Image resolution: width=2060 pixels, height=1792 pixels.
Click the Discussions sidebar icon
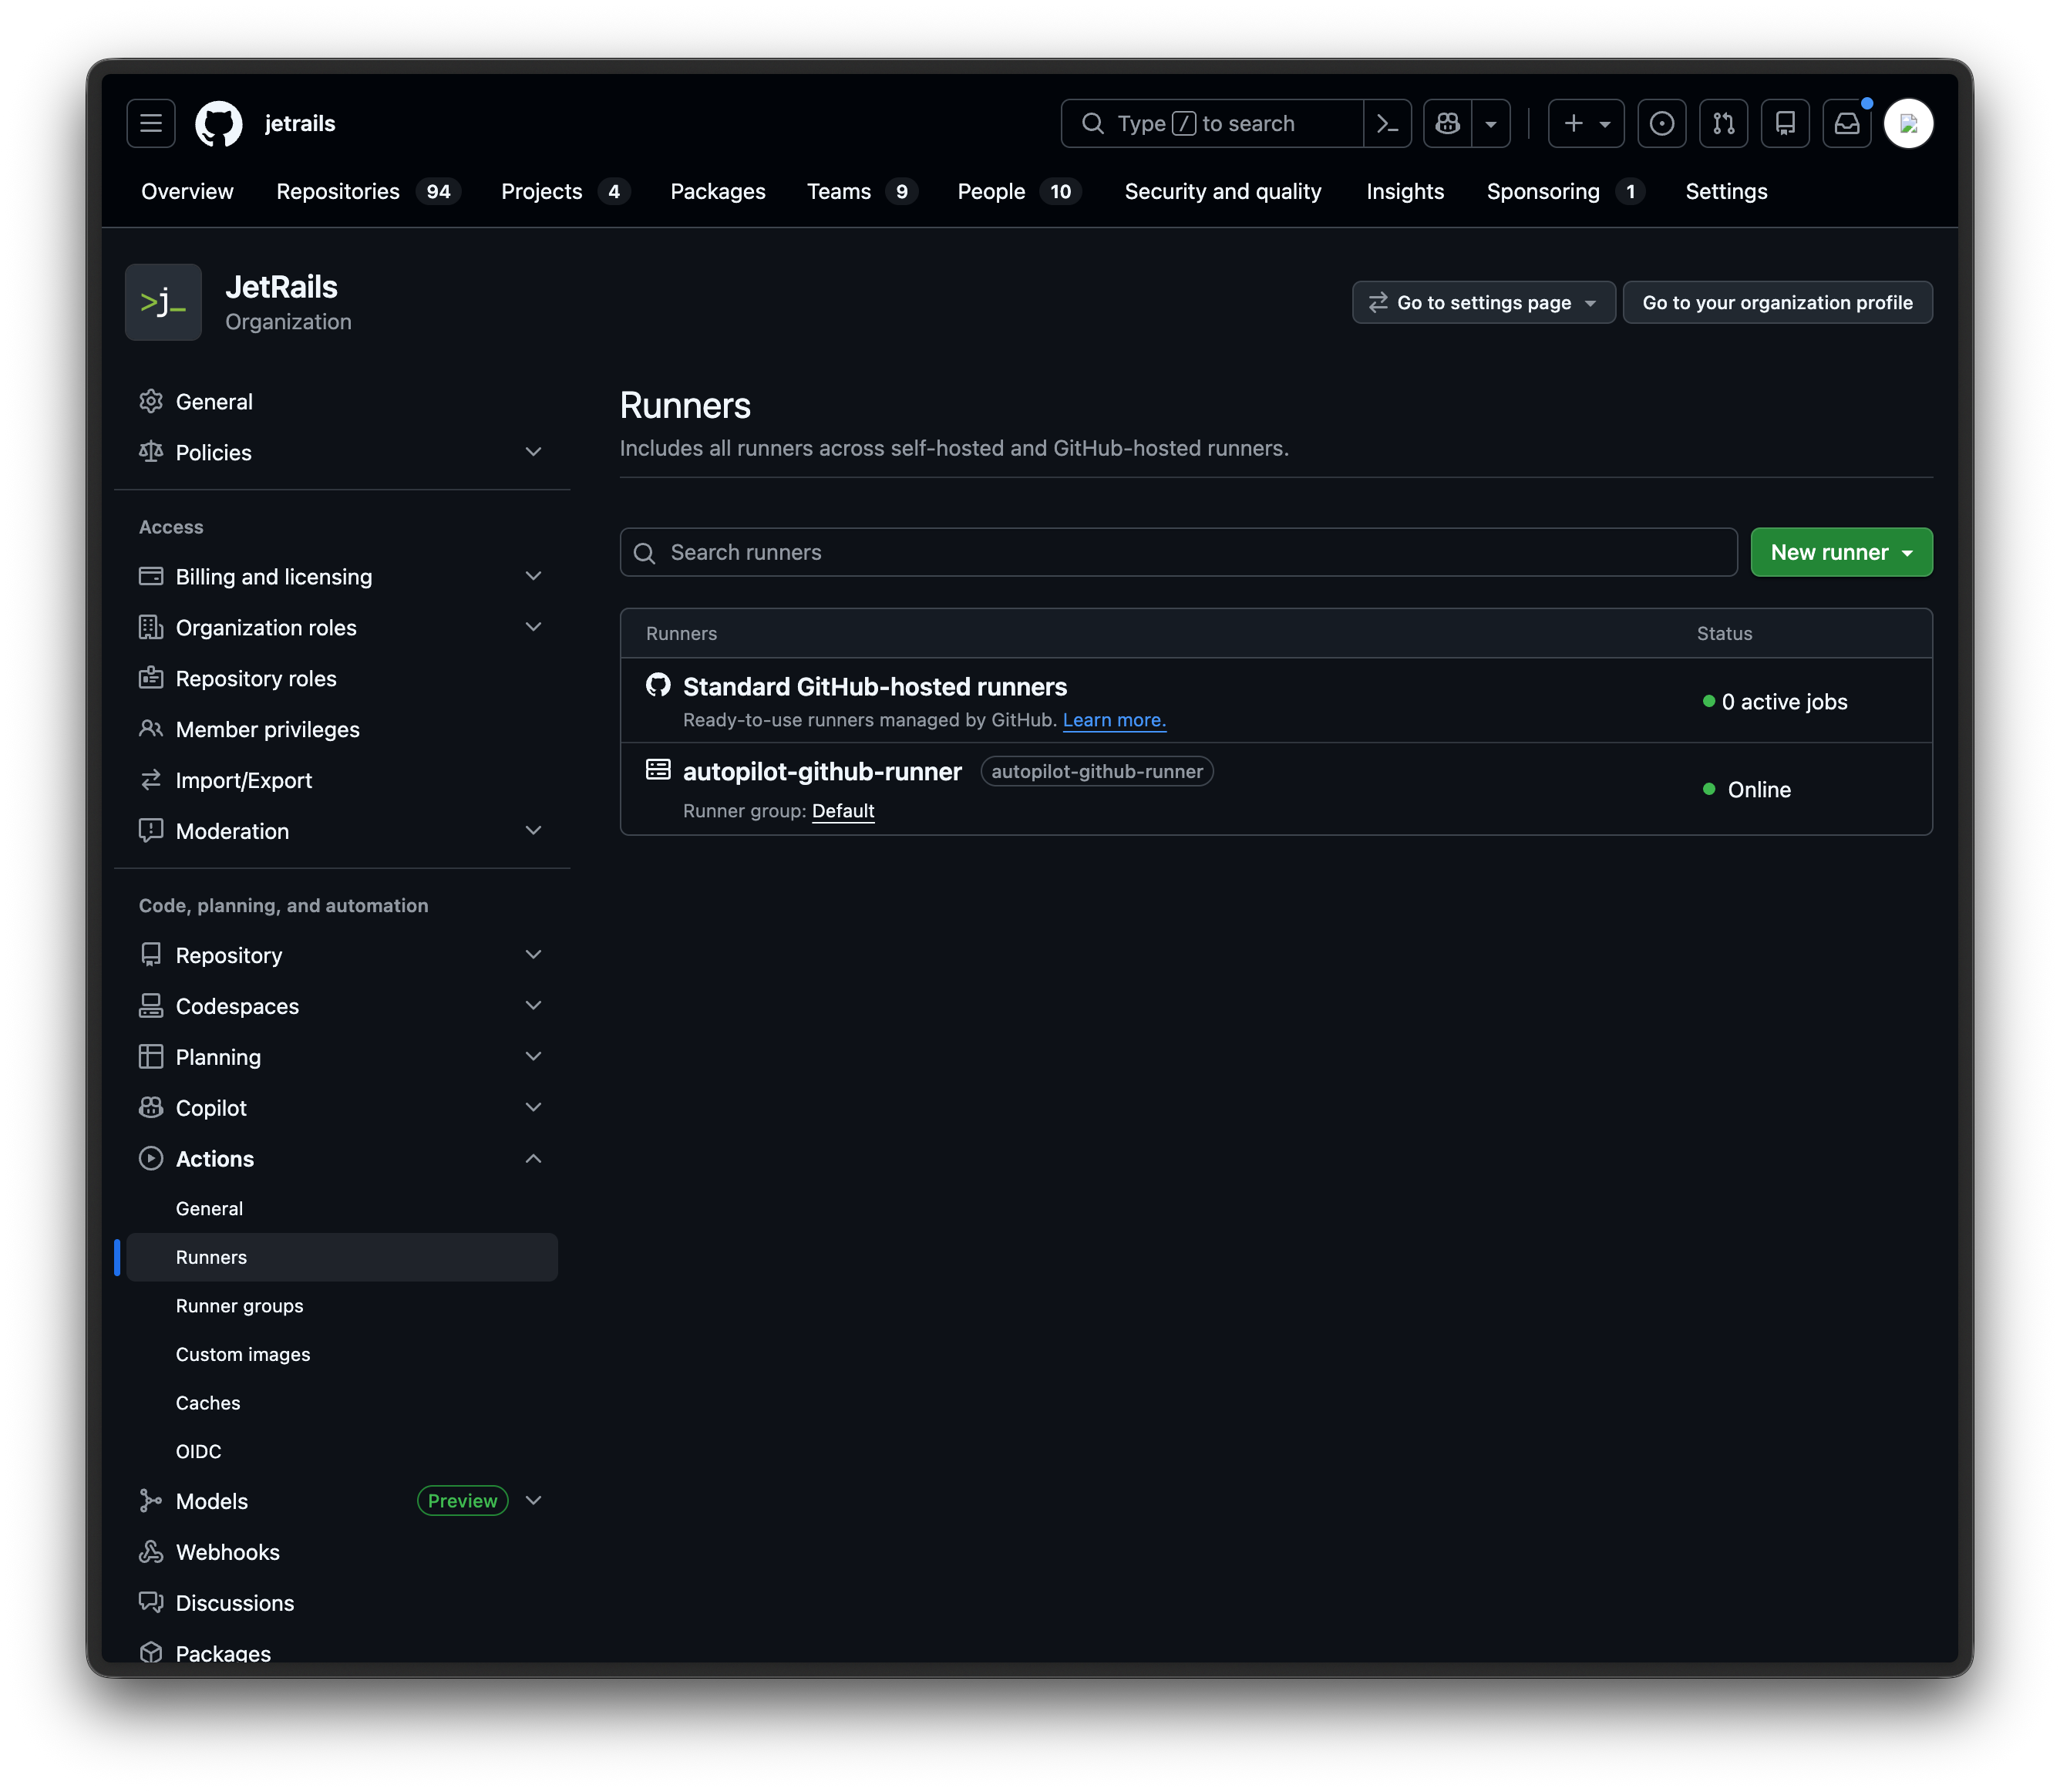pos(151,1603)
